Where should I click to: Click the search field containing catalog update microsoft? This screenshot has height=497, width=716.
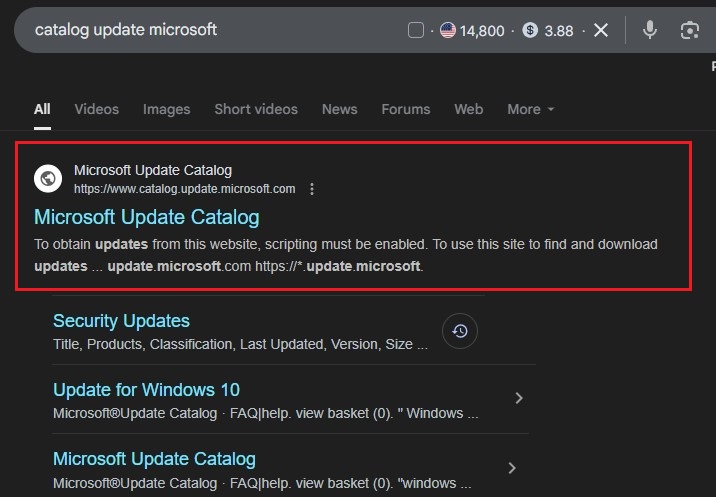pos(200,30)
